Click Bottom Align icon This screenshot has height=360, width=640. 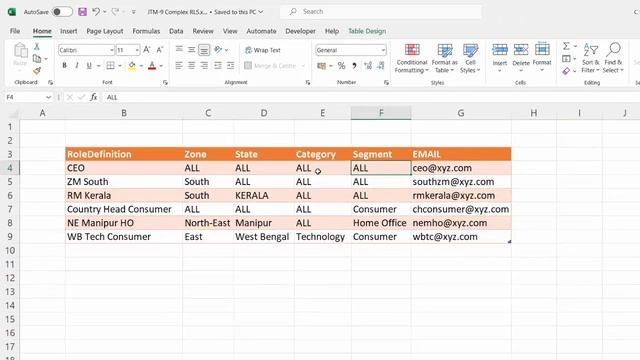204,50
